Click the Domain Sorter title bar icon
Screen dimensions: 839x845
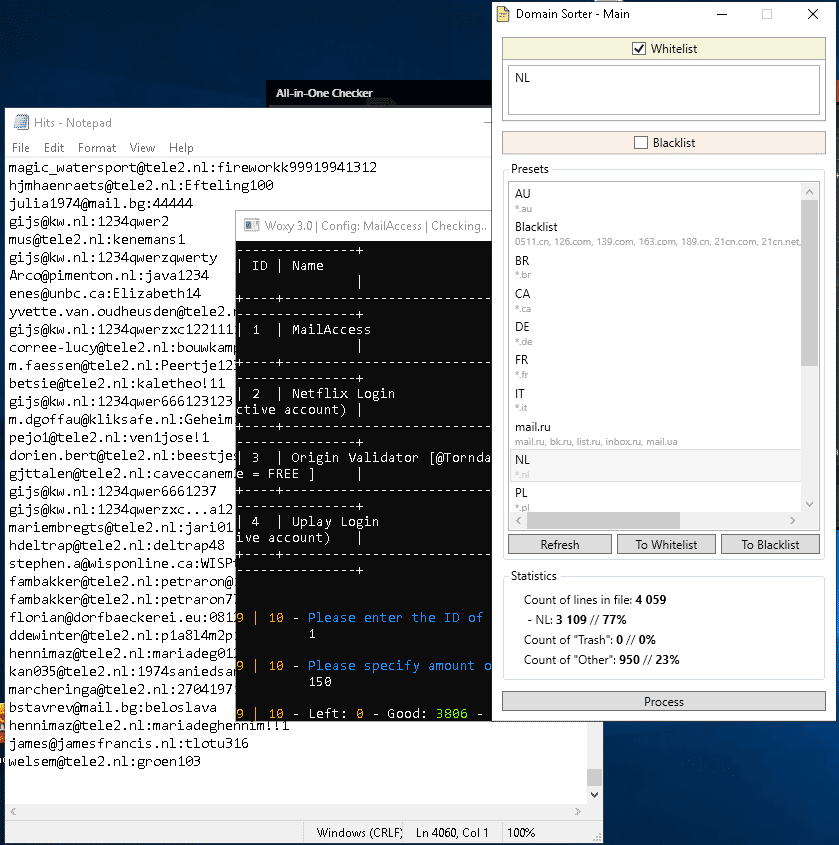(x=504, y=15)
